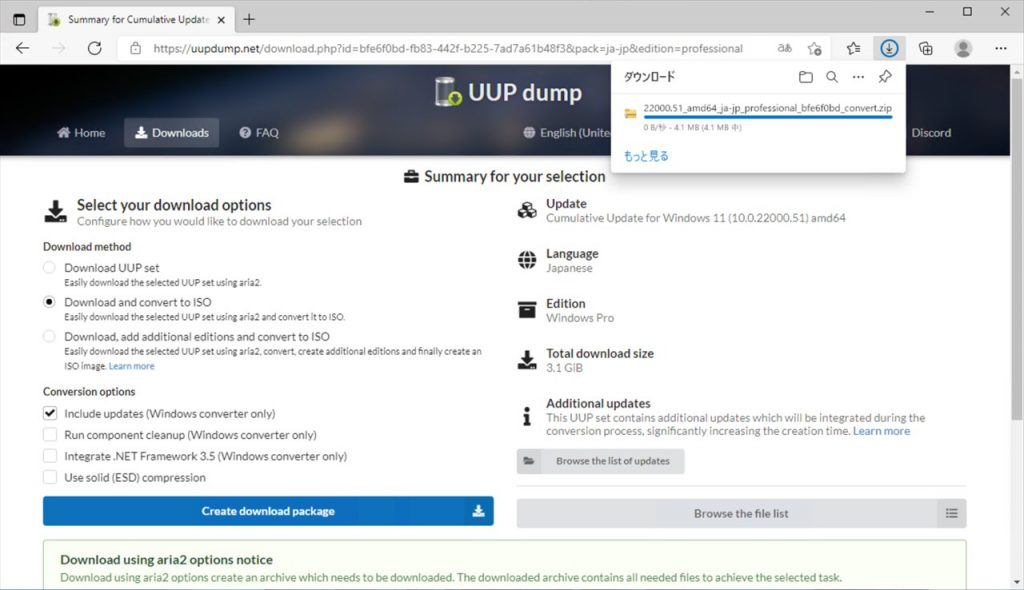1024x590 pixels.
Task: Click the もっと見る link in downloads
Action: [646, 156]
